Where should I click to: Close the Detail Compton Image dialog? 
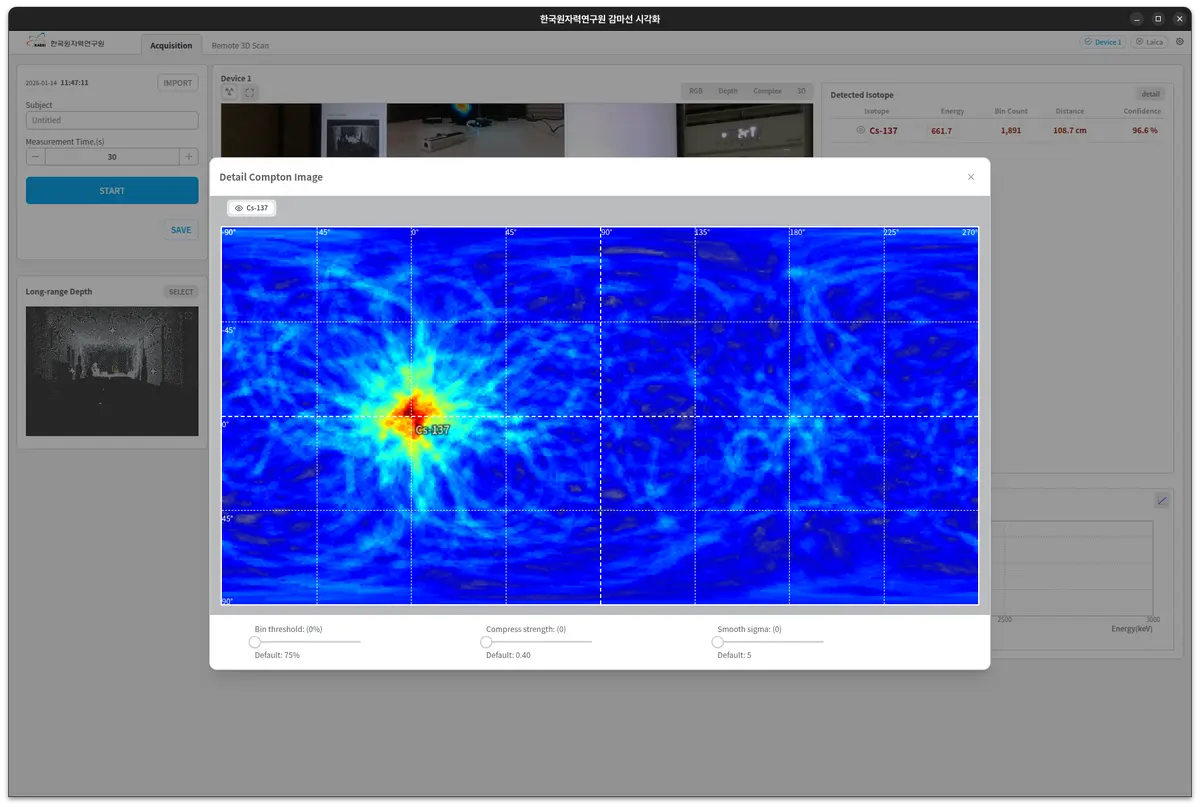970,177
